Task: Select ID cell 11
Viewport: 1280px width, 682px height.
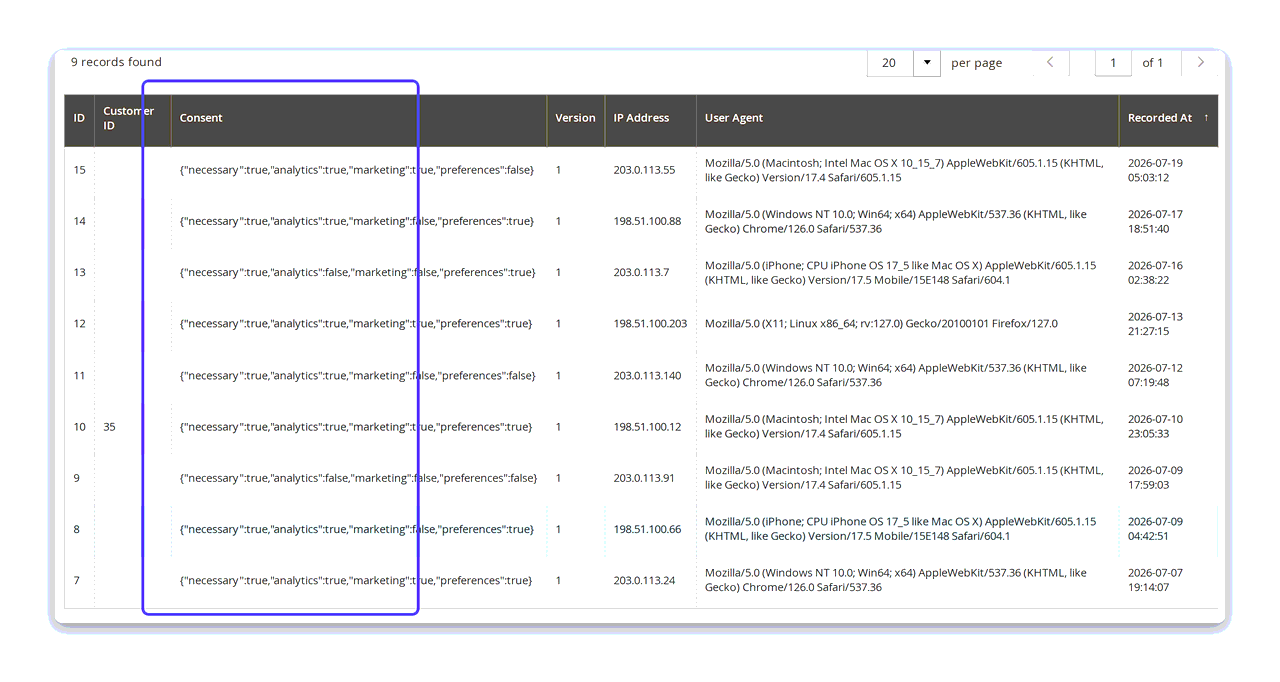Action: (80, 376)
